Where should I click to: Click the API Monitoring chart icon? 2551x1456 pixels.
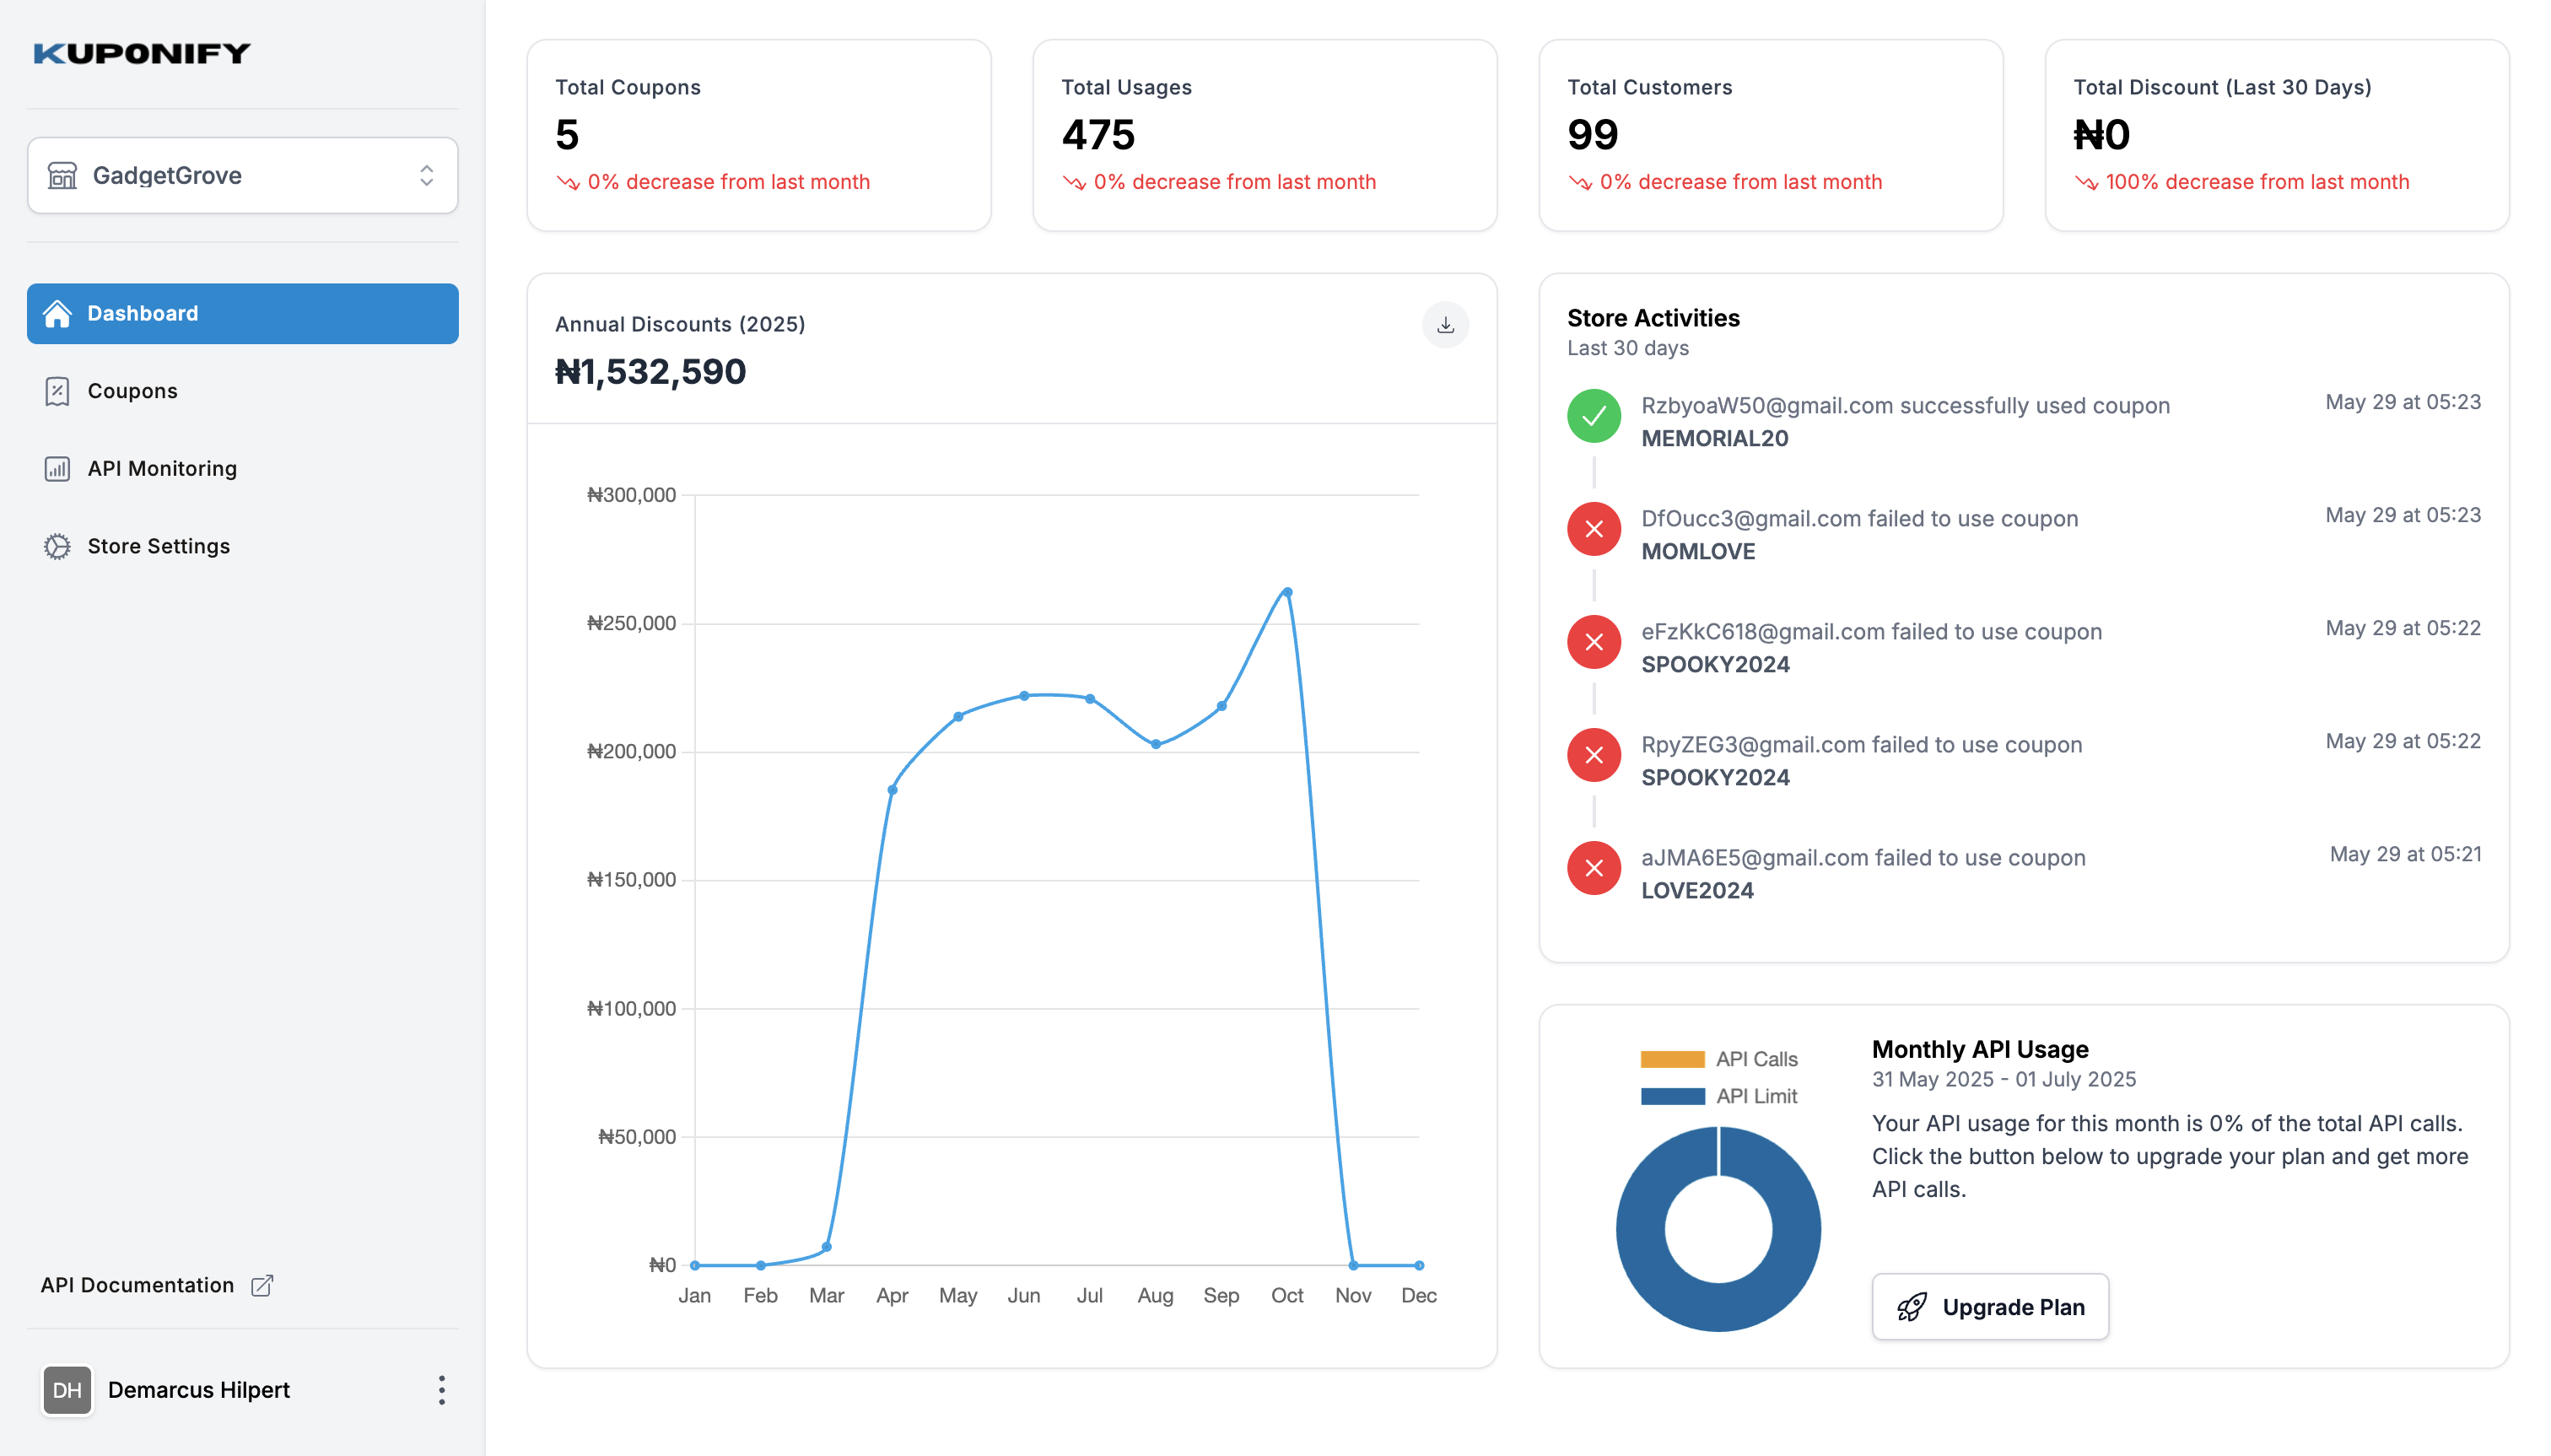(57, 469)
